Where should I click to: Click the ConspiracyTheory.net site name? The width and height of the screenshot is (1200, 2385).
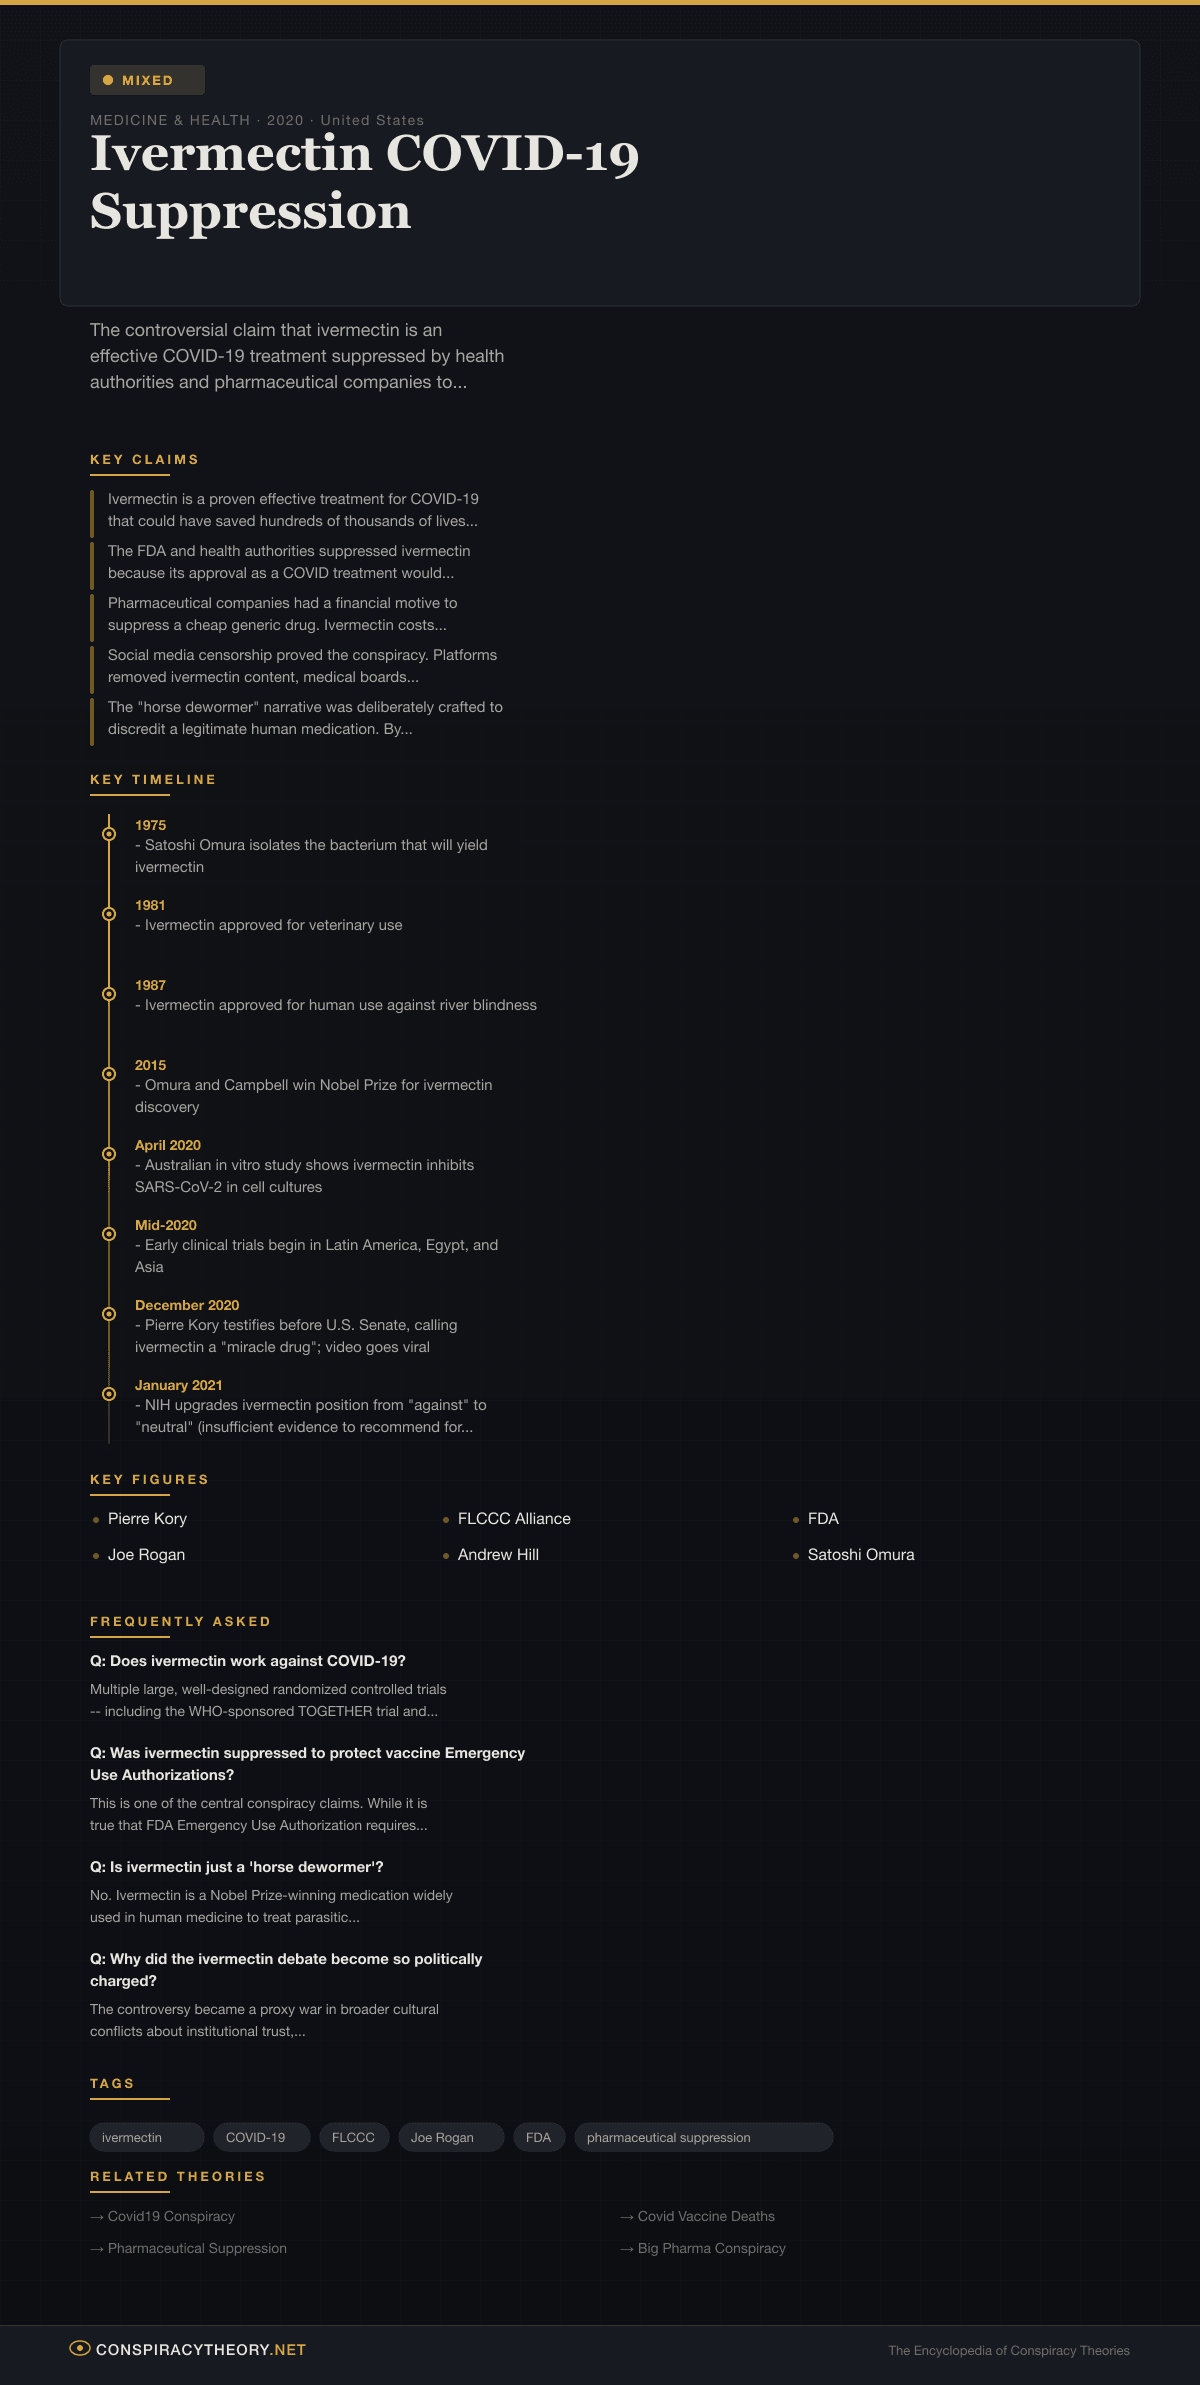point(201,2349)
